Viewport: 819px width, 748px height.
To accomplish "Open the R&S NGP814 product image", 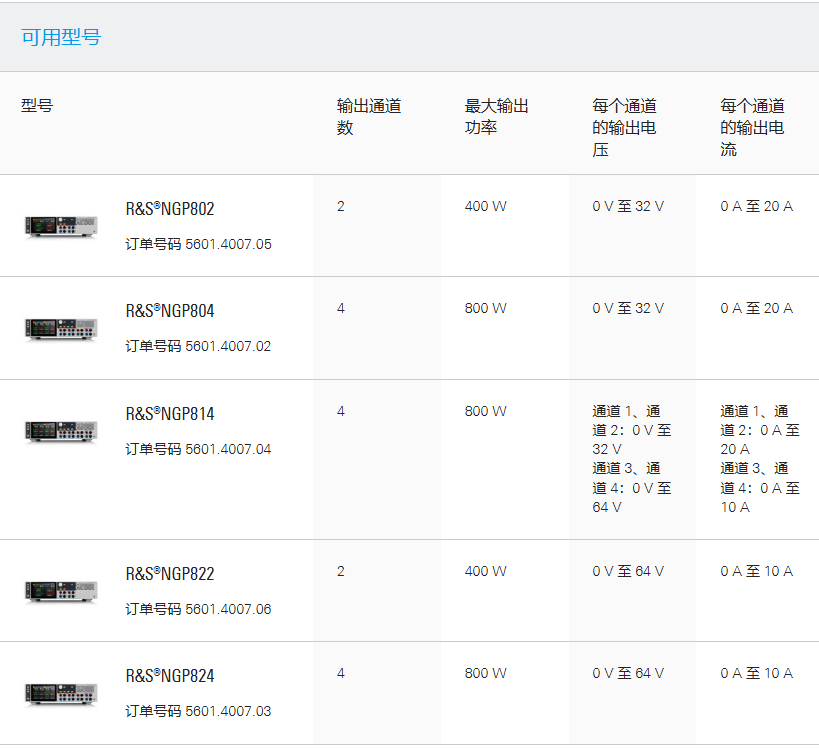I will pyautogui.click(x=62, y=431).
